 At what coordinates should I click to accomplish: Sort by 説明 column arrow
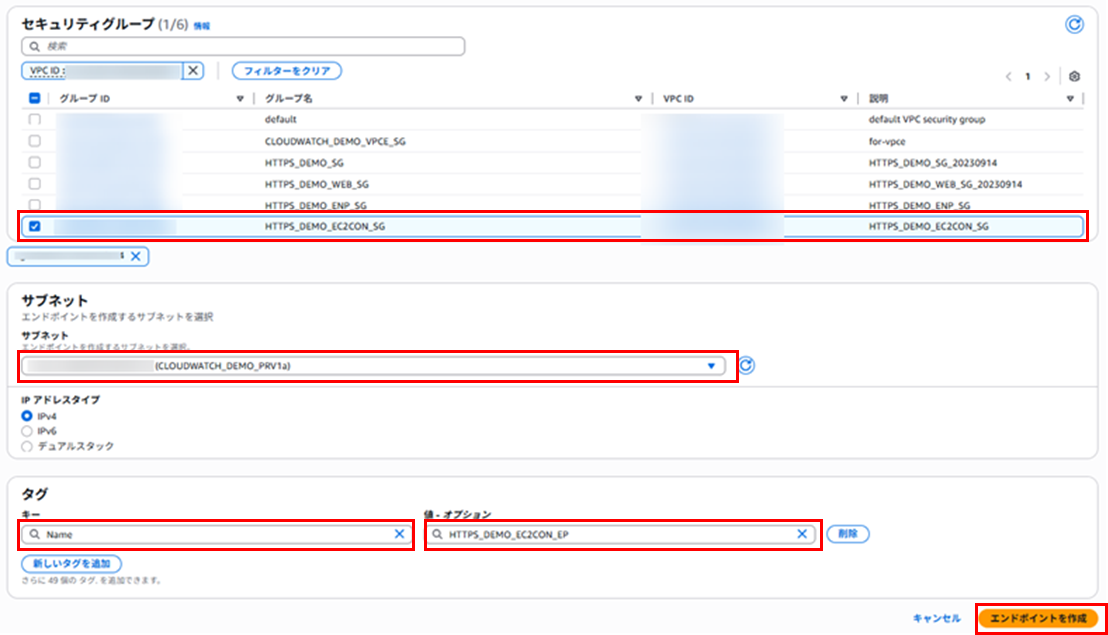1070,99
